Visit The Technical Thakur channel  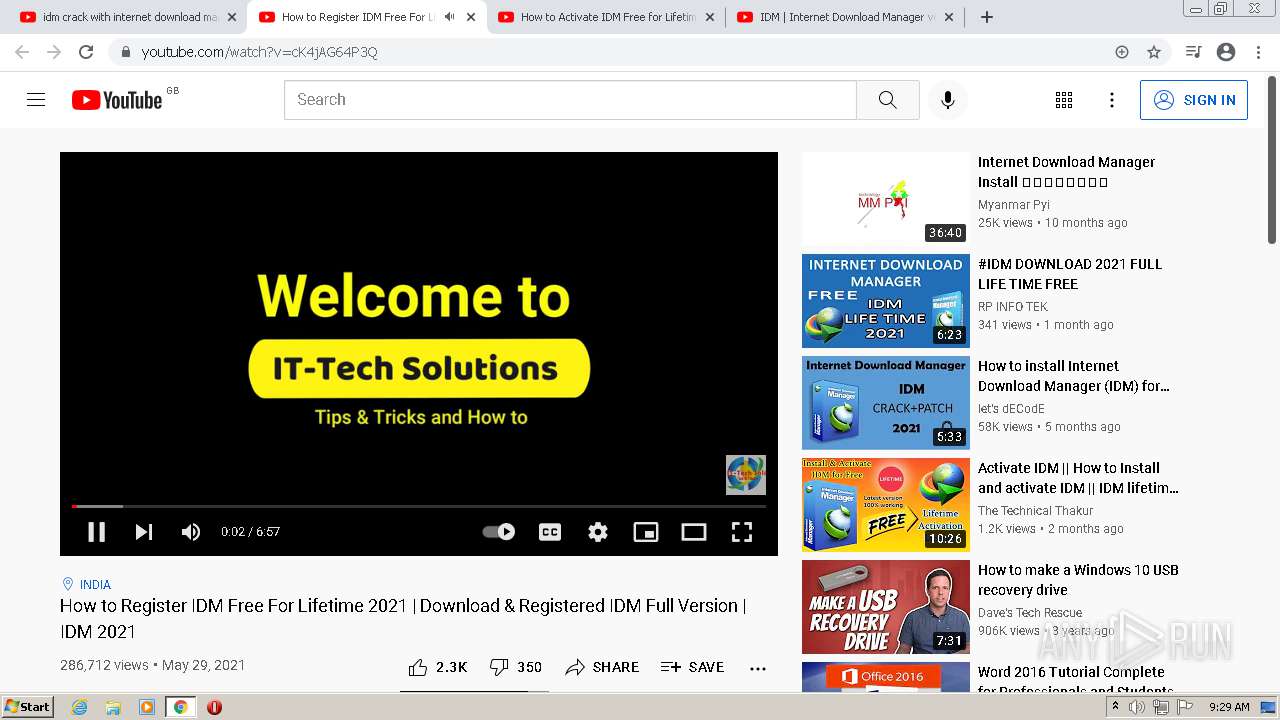[x=1036, y=510]
